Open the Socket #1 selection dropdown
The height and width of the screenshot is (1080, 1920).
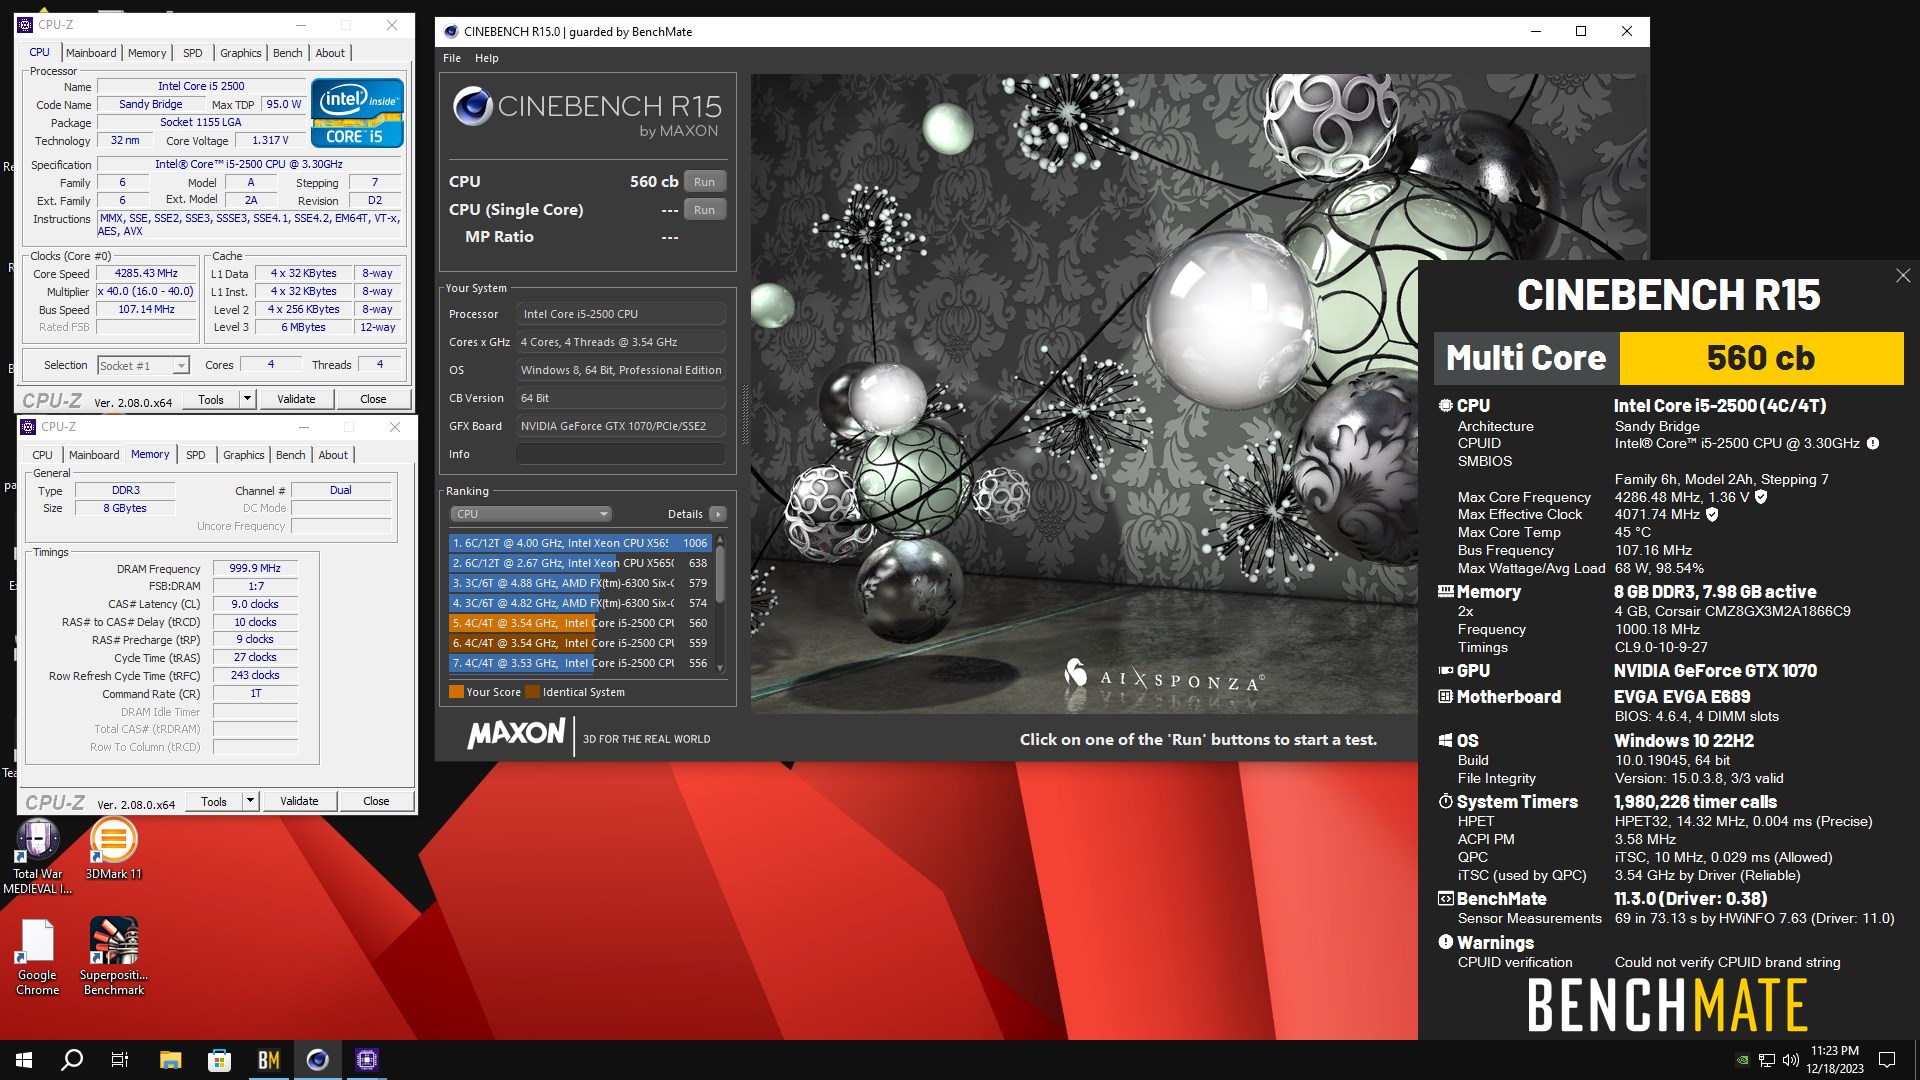(x=143, y=366)
